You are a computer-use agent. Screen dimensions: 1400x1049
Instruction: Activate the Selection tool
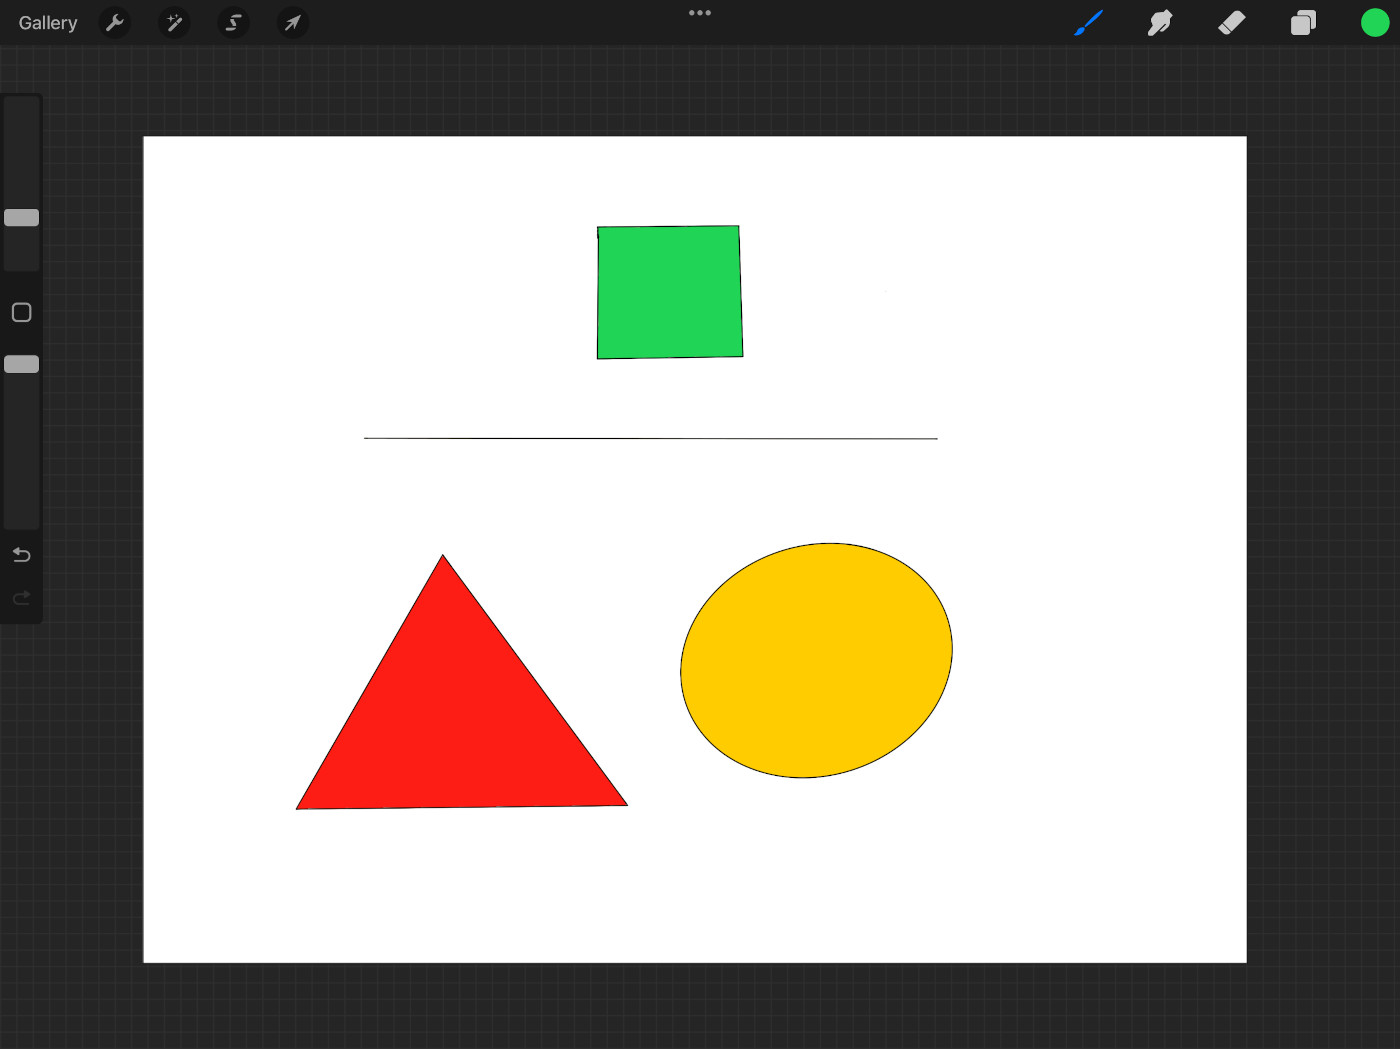(233, 23)
